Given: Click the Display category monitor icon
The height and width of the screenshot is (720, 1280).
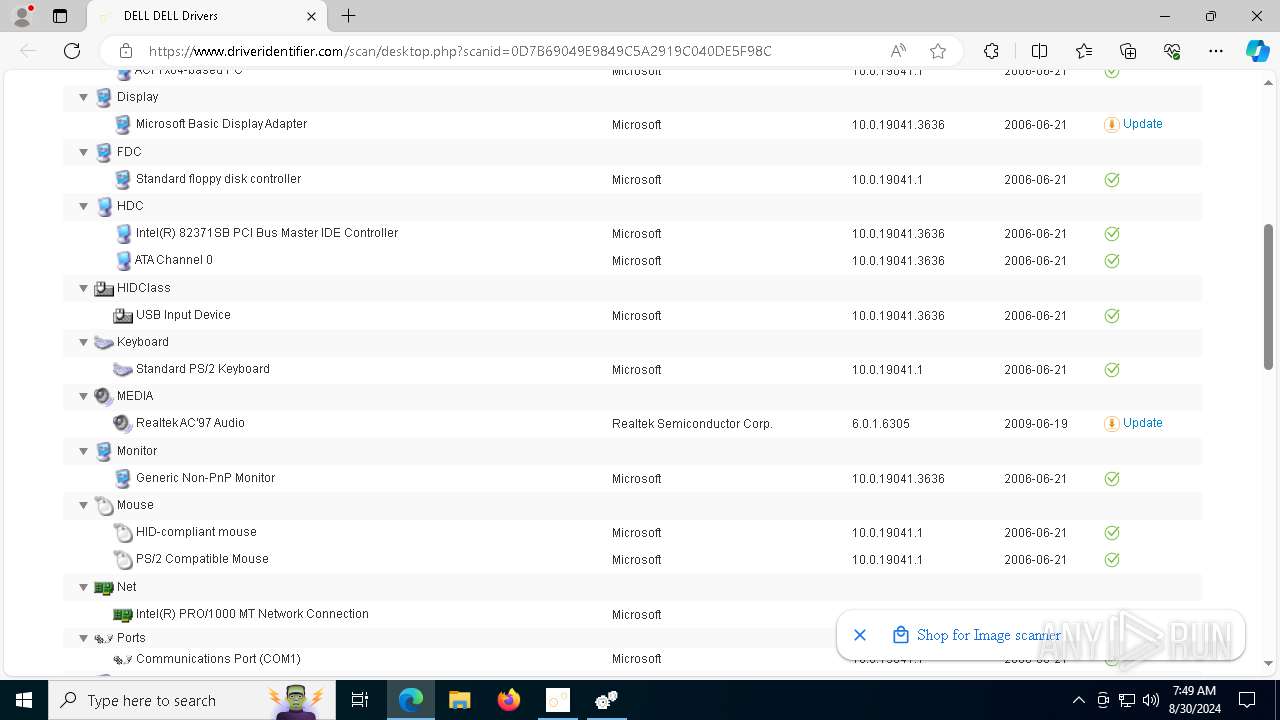Looking at the screenshot, I should pyautogui.click(x=104, y=97).
